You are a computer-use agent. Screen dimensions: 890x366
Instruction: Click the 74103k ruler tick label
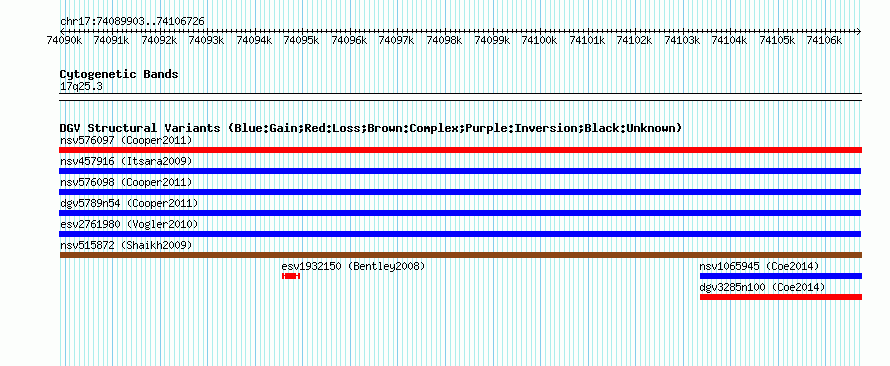[682, 40]
